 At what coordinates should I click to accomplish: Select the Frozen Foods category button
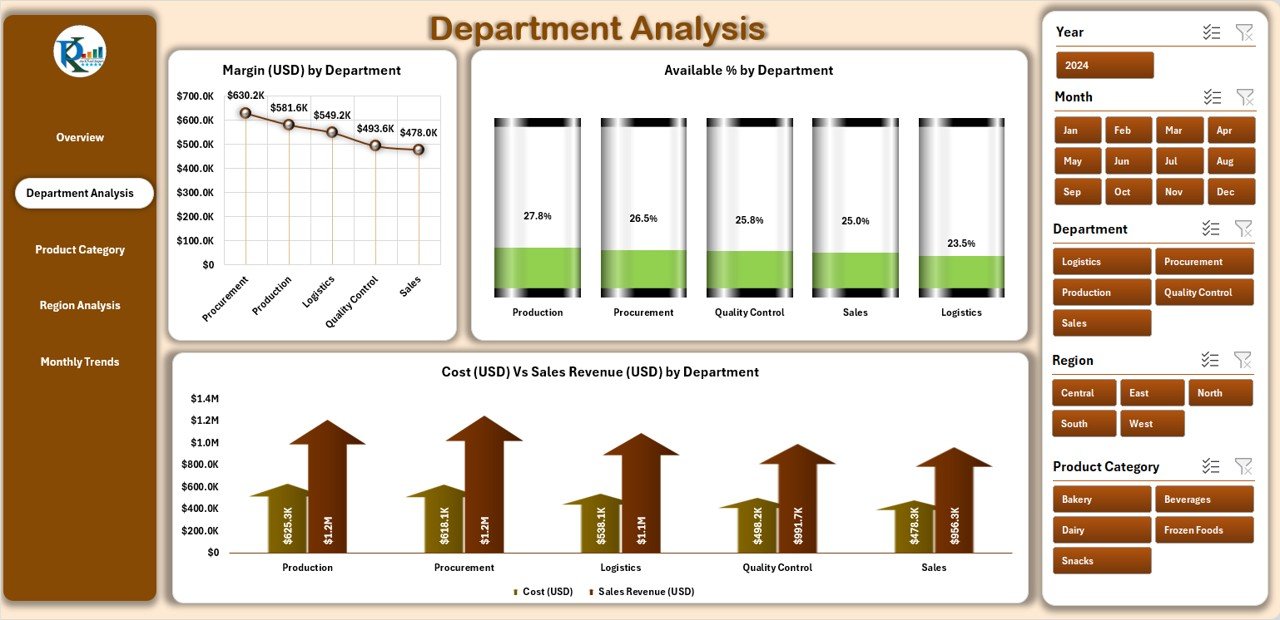pos(1203,530)
